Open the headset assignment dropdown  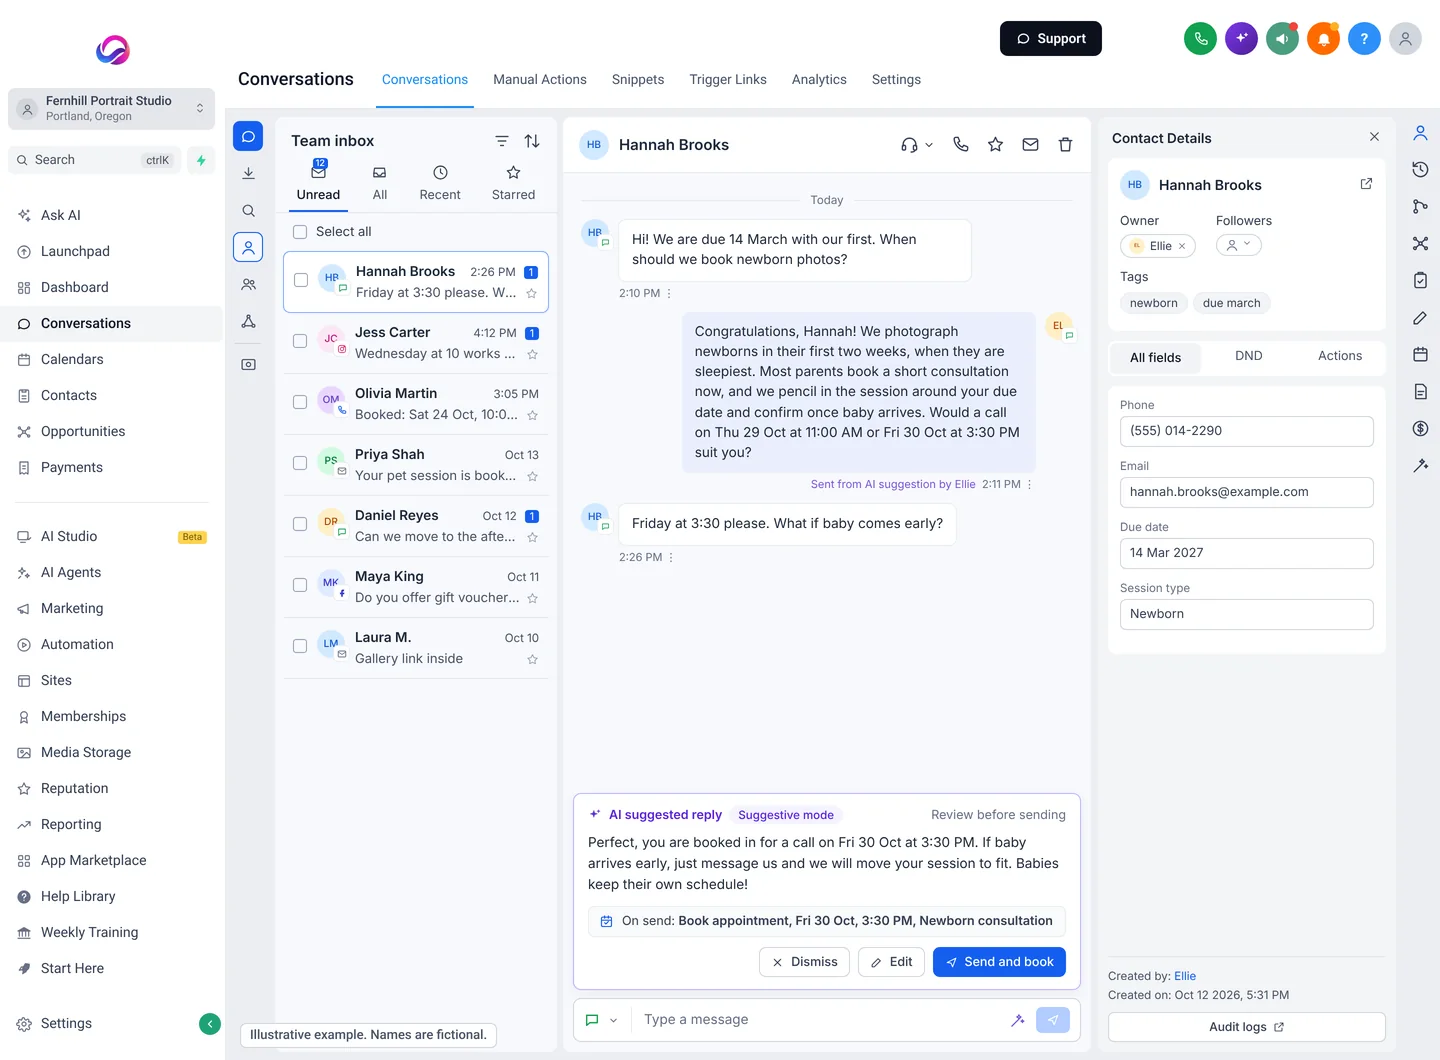point(916,145)
